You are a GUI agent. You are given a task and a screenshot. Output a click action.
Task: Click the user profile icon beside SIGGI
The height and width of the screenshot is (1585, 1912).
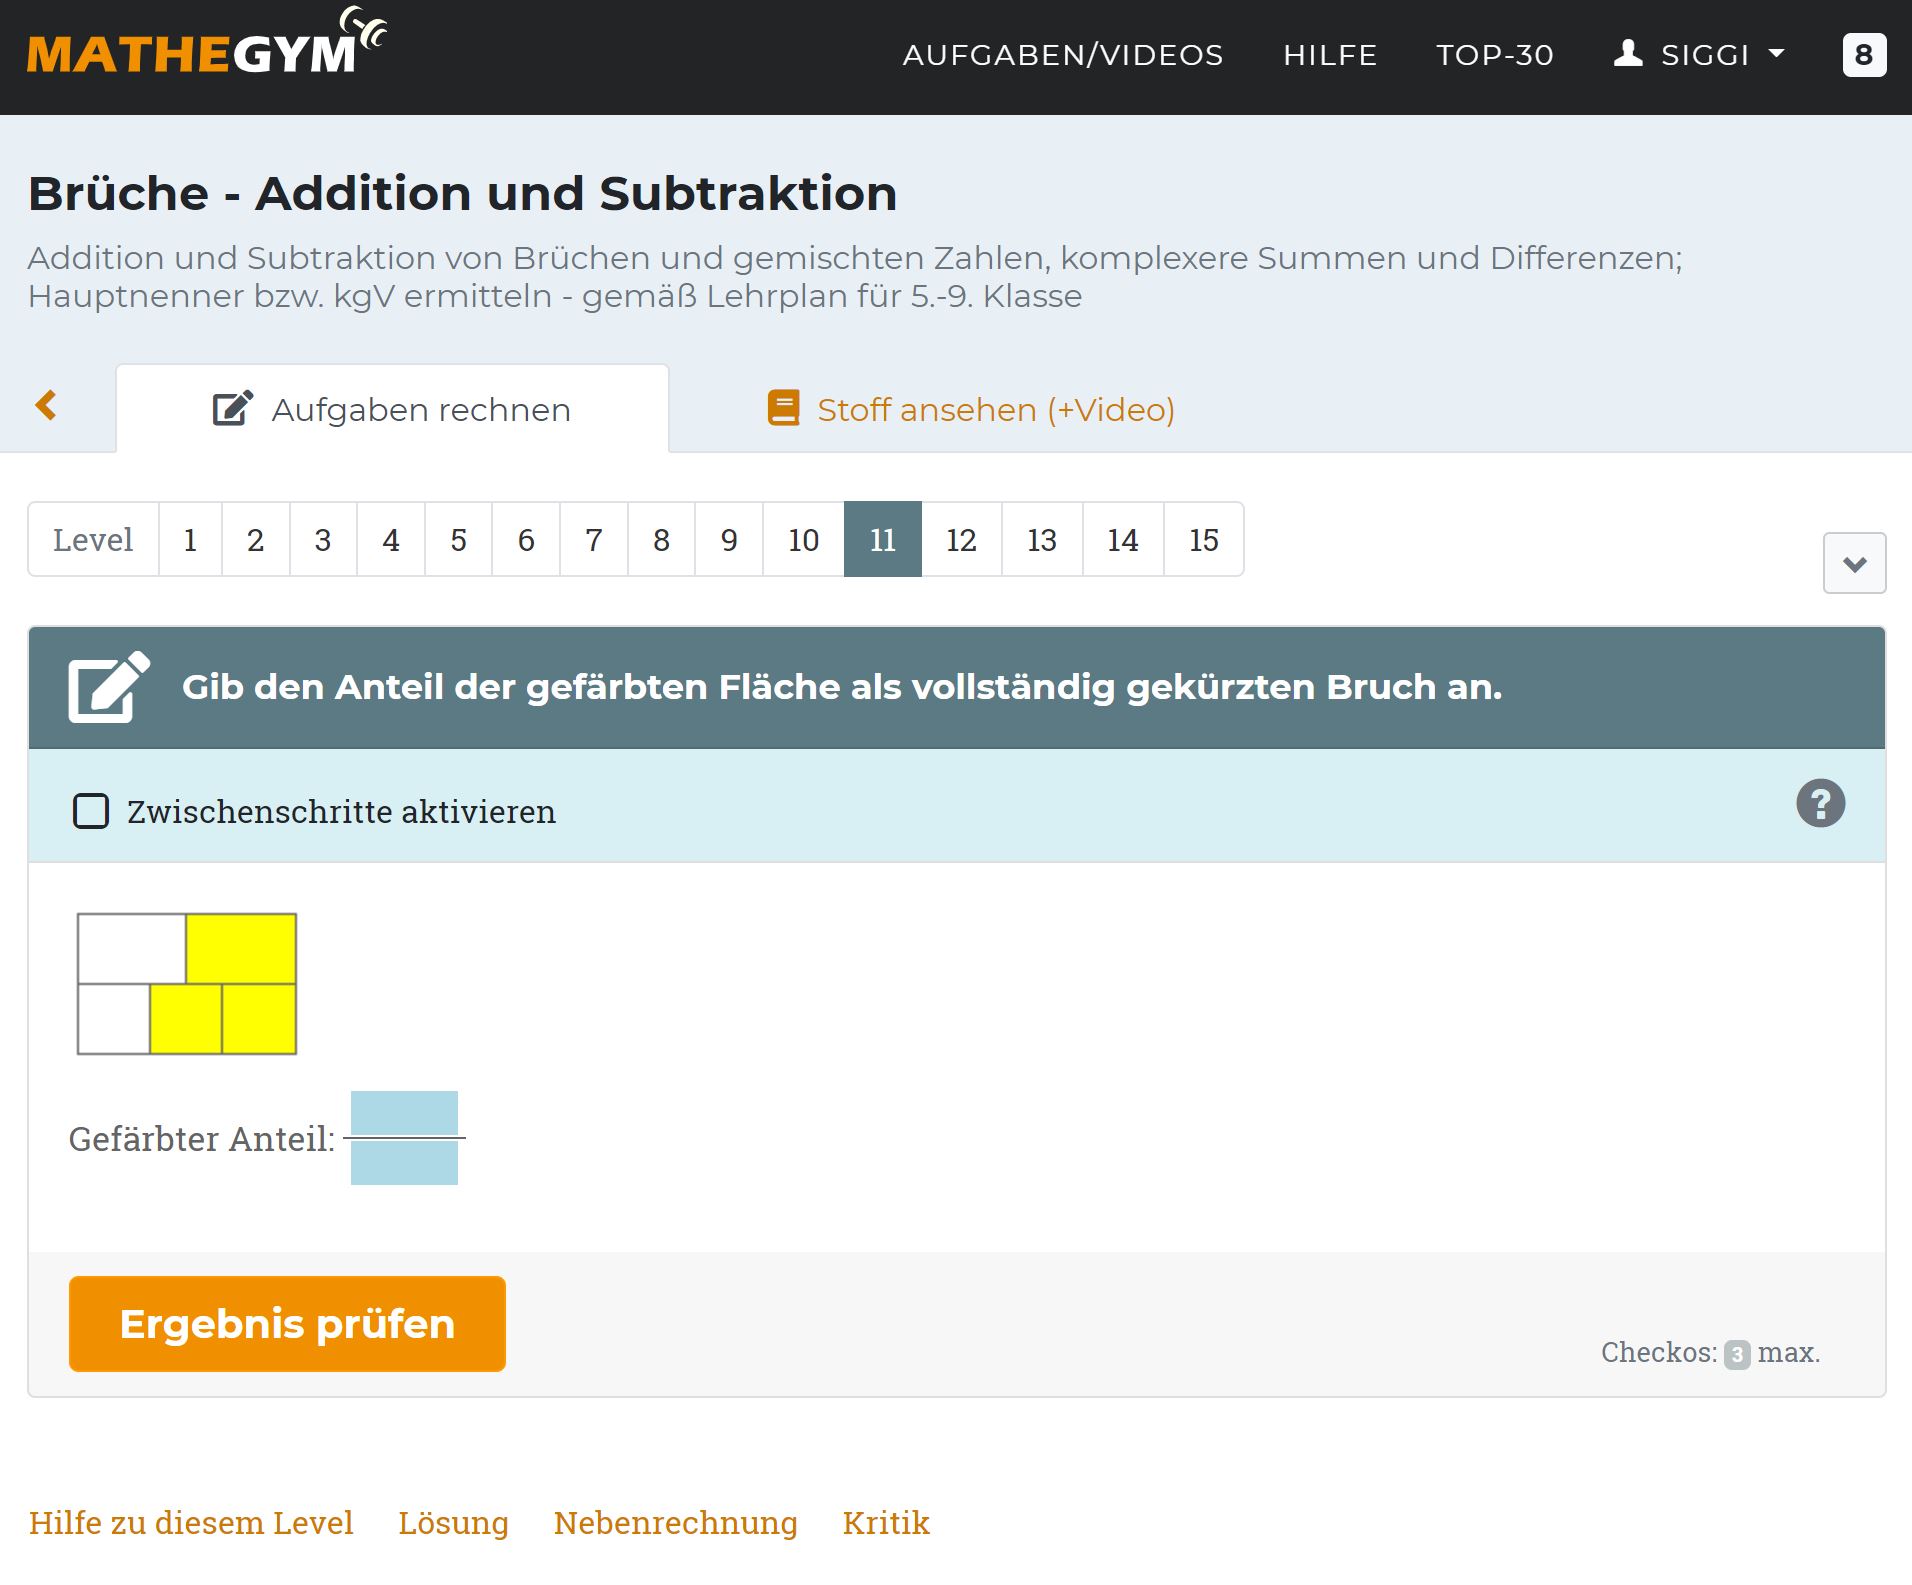point(1628,54)
